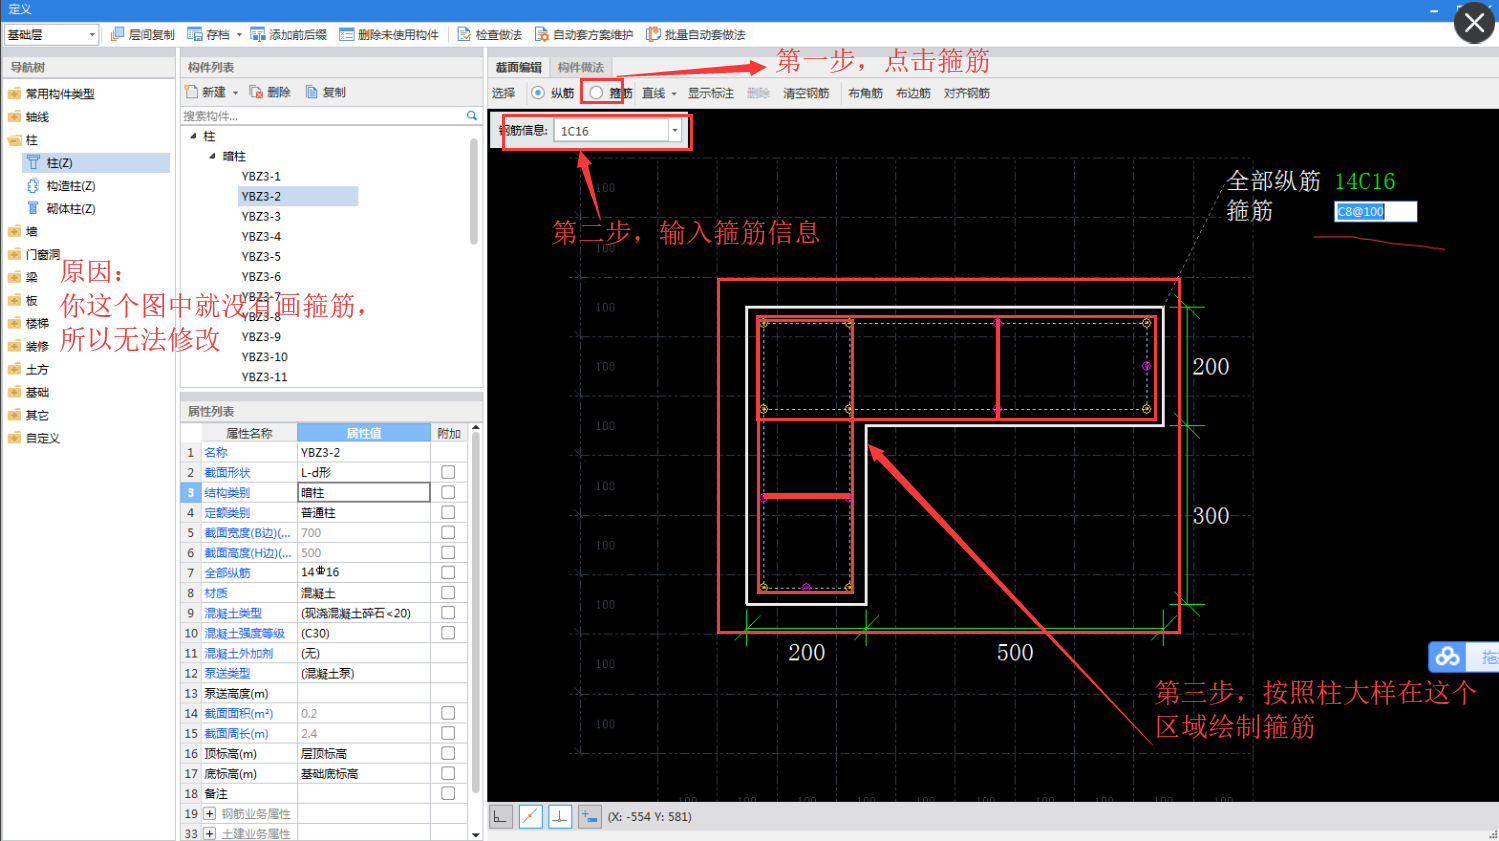Image resolution: width=1499 pixels, height=841 pixels.
Task: Open the 轴线 folder in navigation tree
Action: [x=14, y=117]
